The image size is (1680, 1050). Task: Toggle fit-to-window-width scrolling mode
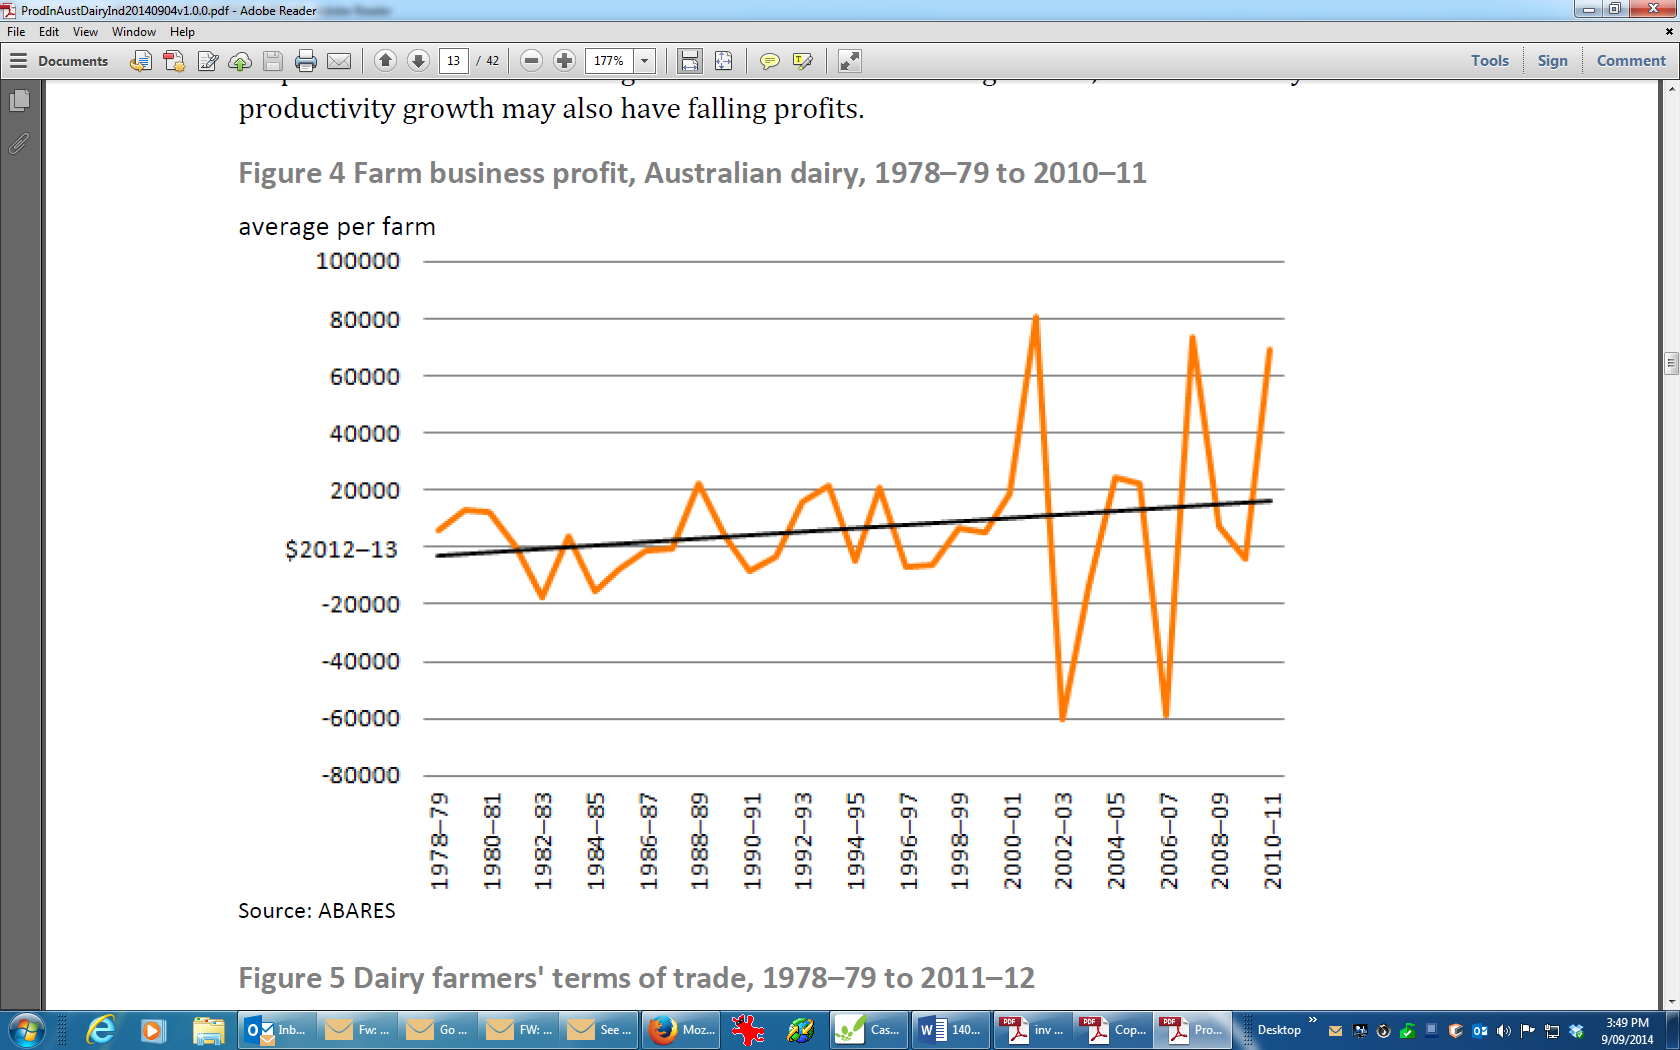click(x=689, y=61)
